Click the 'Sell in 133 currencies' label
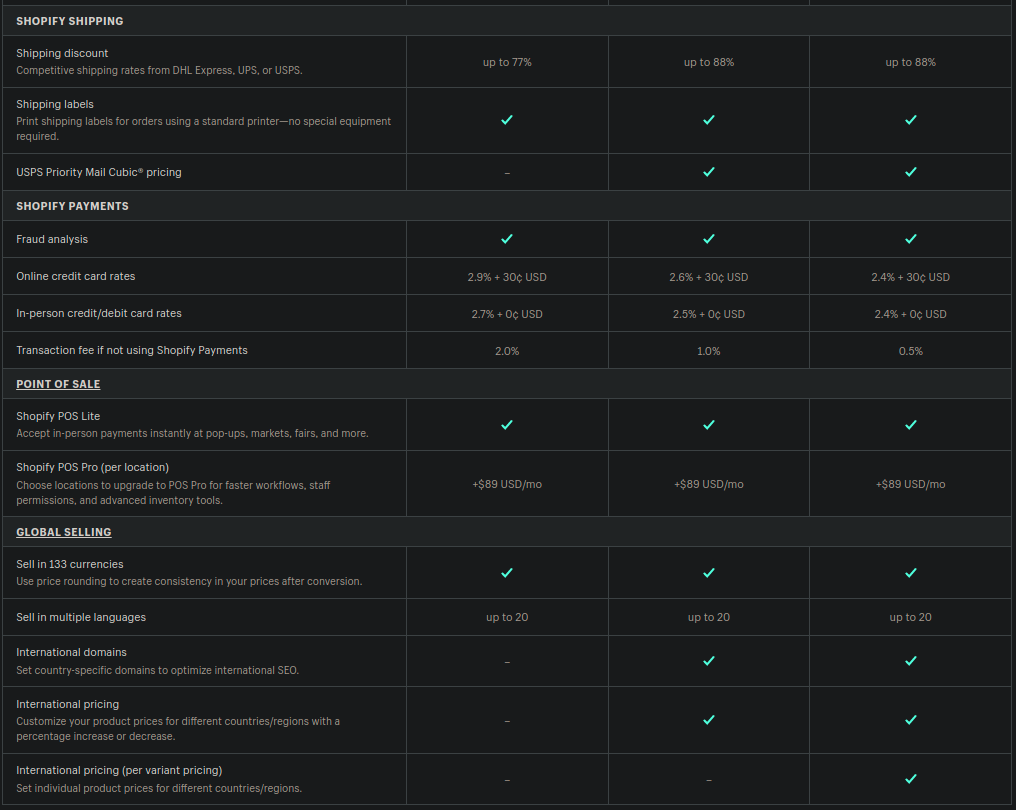Viewport: 1016px width, 810px height. pos(70,564)
